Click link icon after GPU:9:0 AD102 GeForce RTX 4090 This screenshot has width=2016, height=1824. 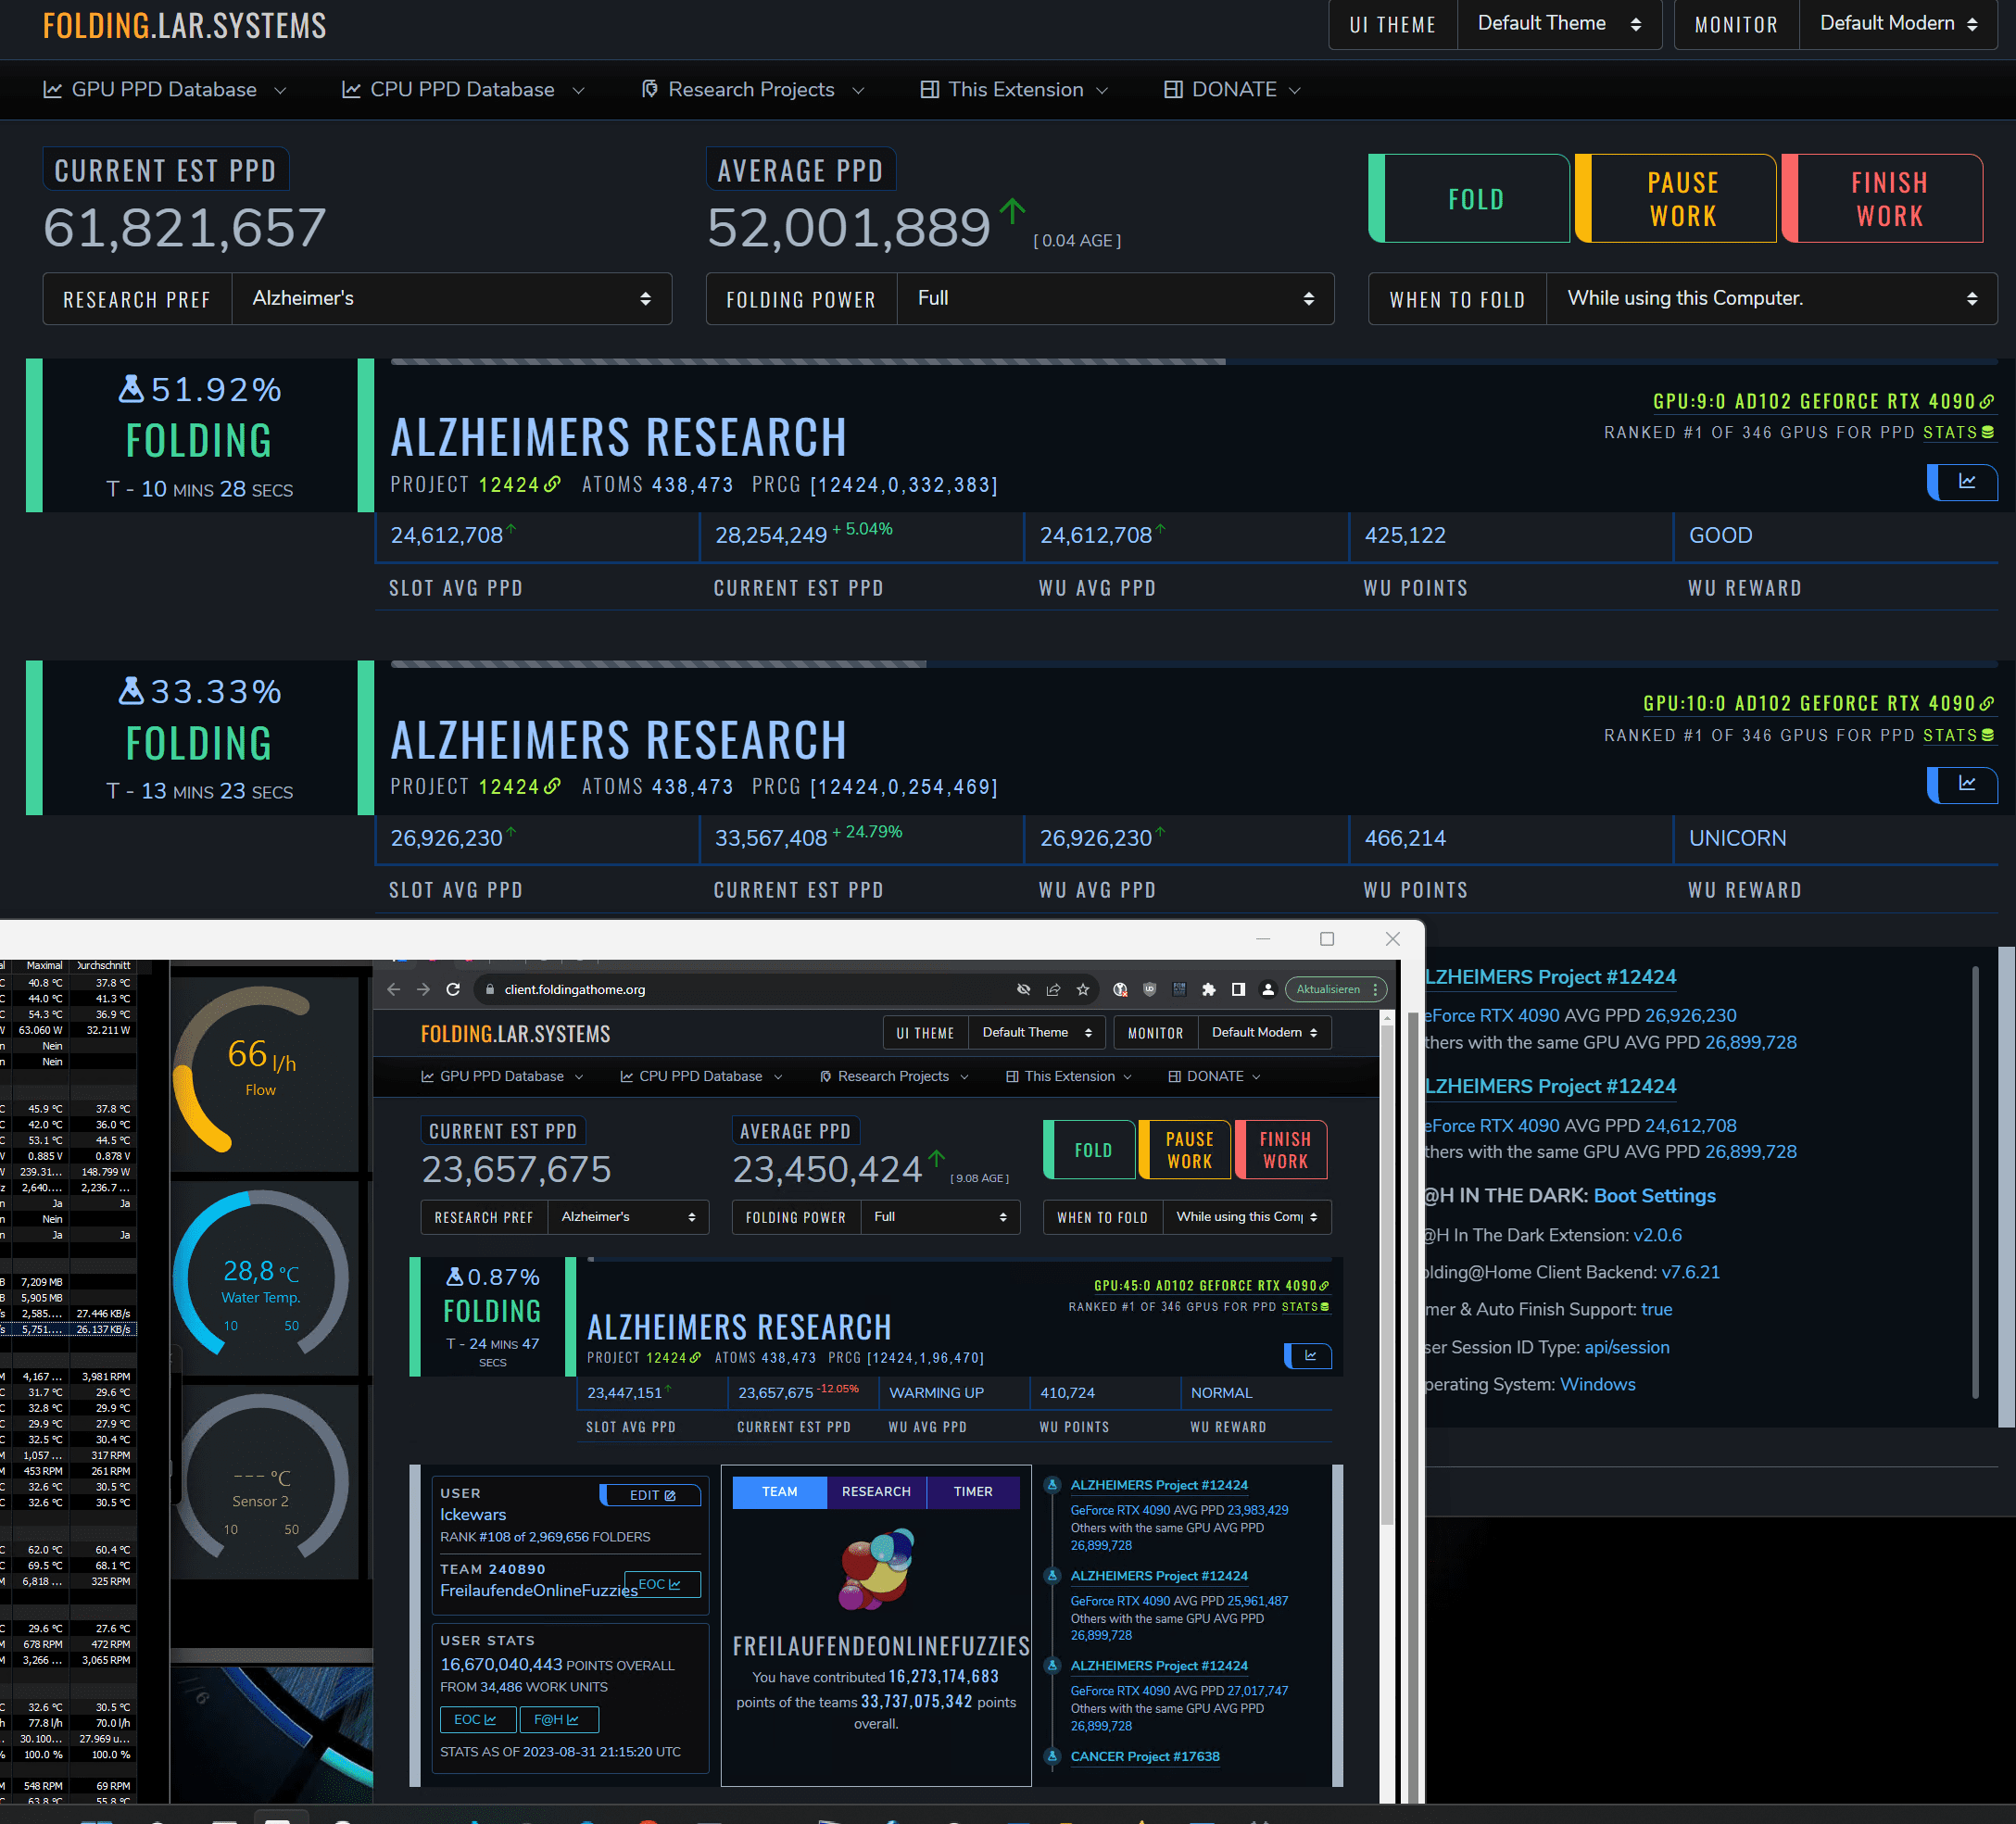coord(1986,401)
